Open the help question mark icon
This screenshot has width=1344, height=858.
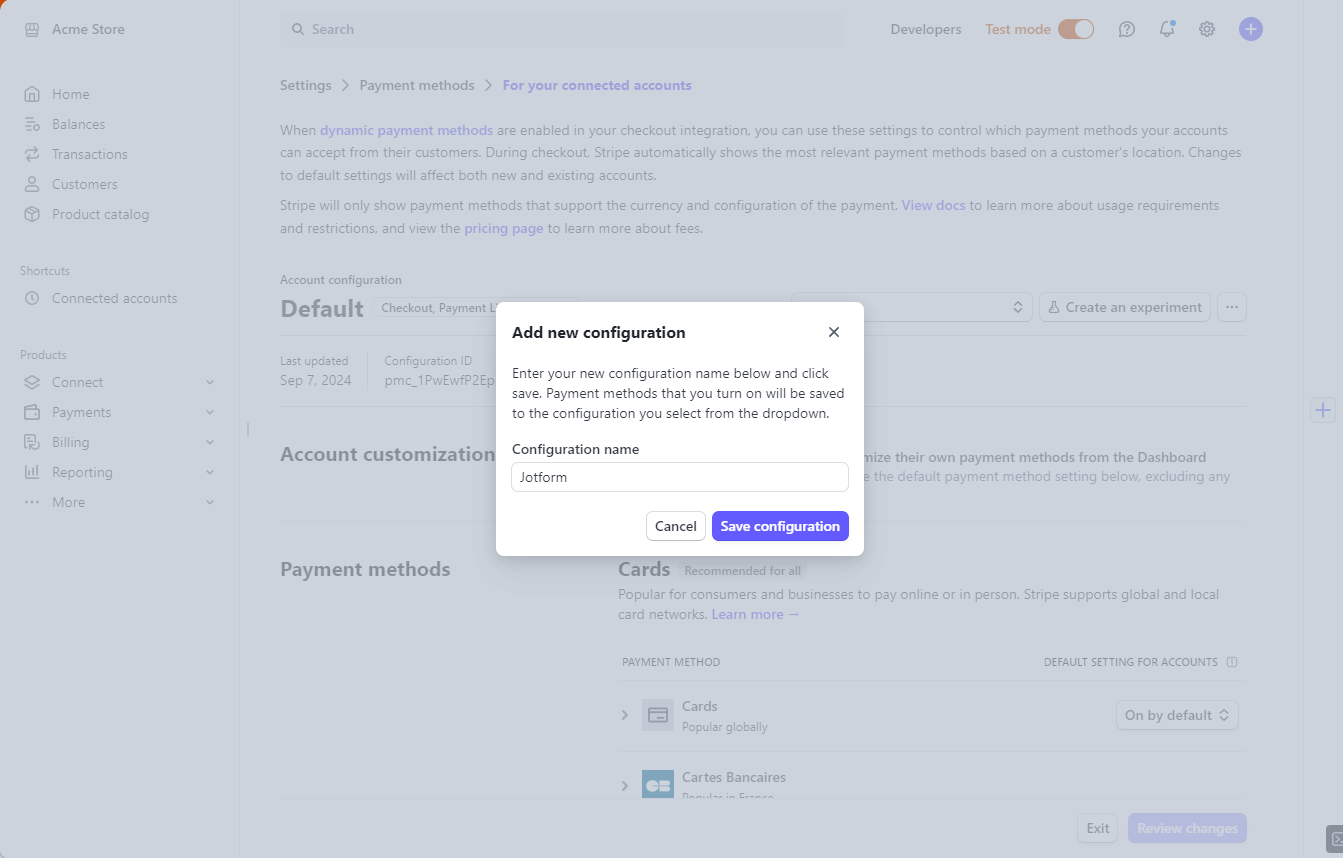coord(1127,29)
